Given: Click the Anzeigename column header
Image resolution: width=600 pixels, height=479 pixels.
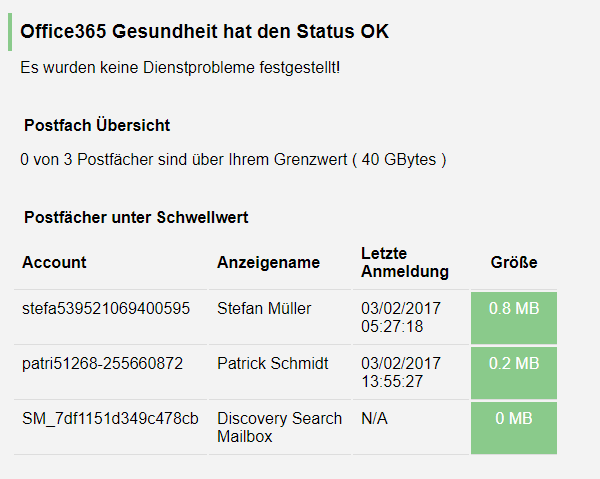Looking at the screenshot, I should (268, 262).
